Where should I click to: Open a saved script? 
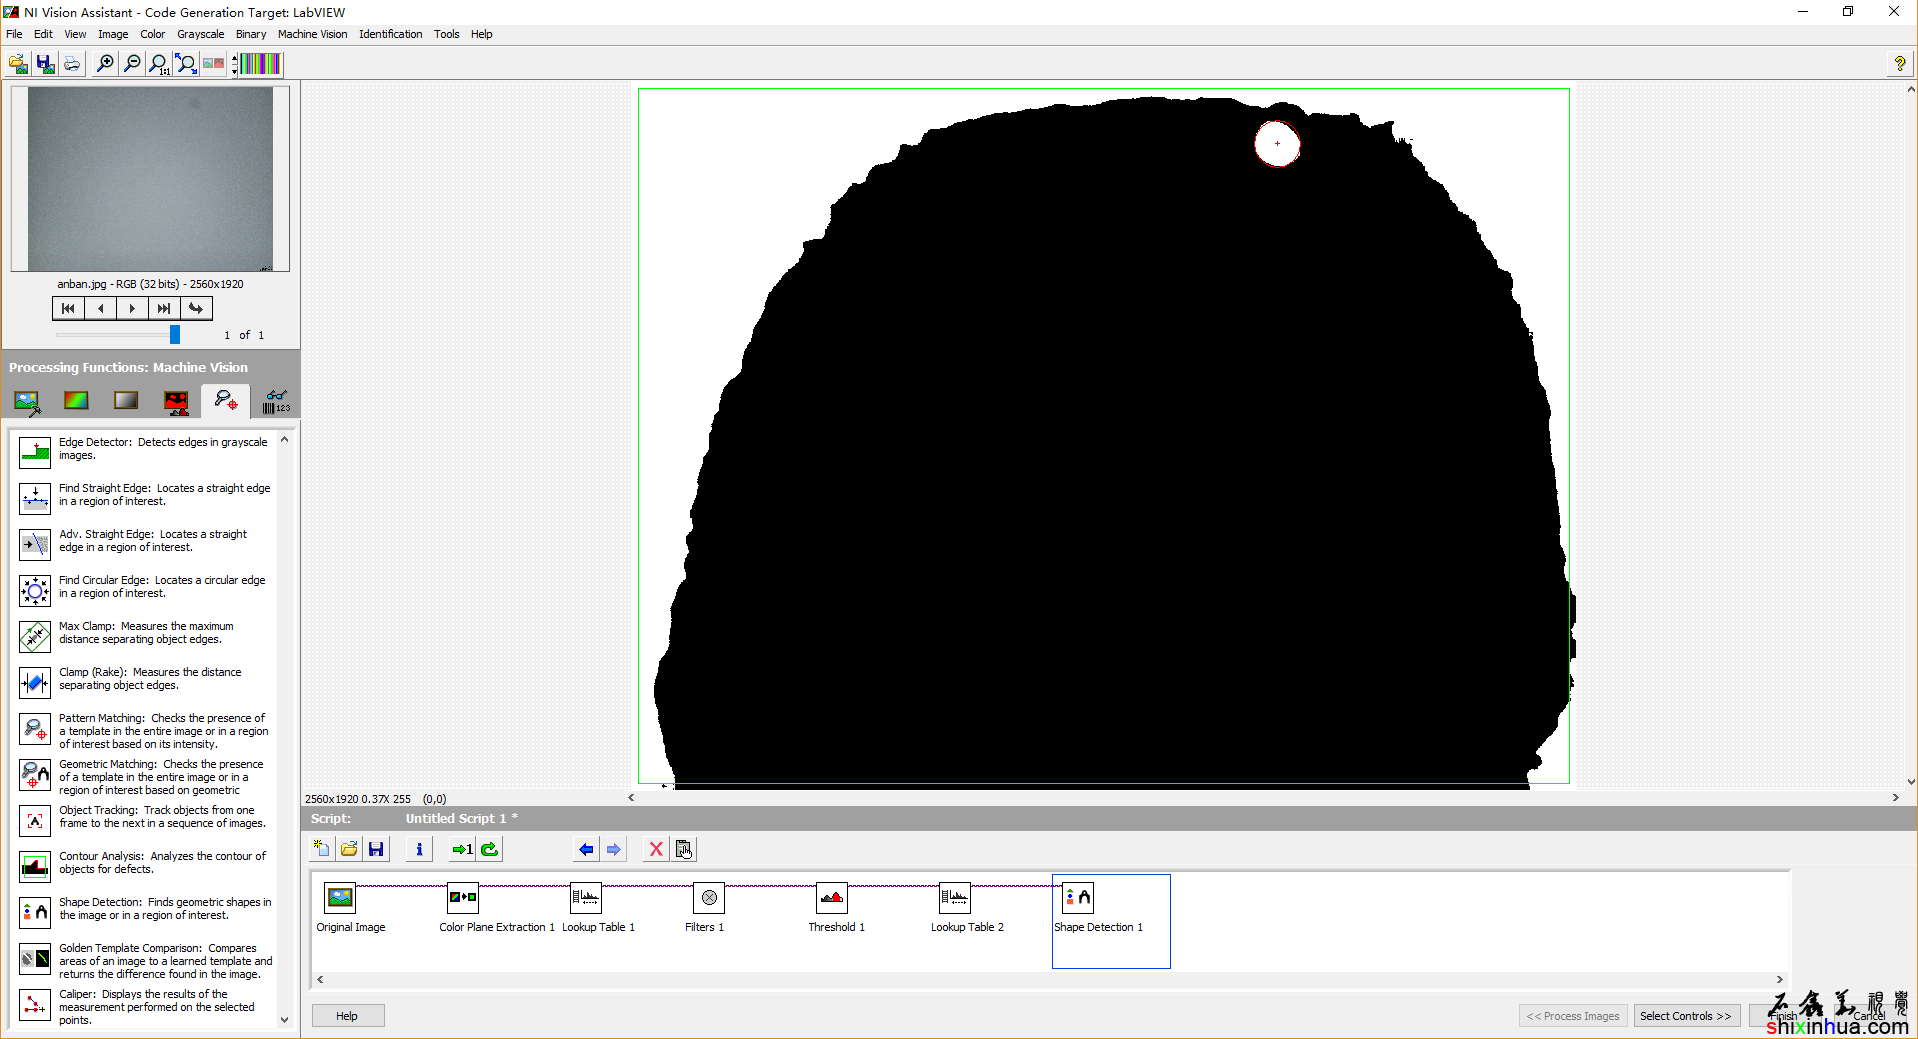pos(349,849)
